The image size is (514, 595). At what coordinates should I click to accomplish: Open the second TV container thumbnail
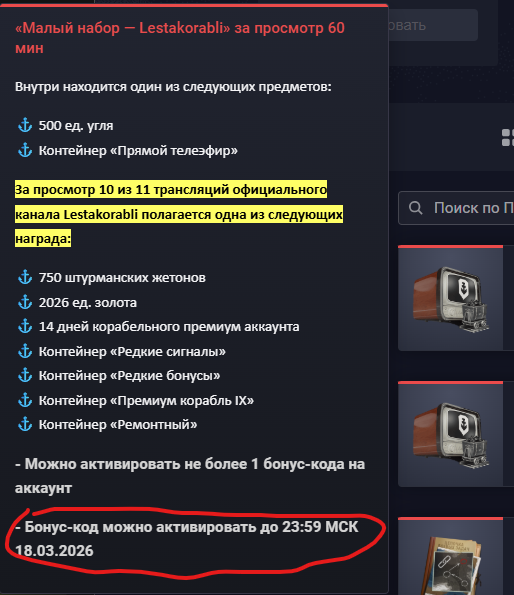pyautogui.click(x=450, y=434)
